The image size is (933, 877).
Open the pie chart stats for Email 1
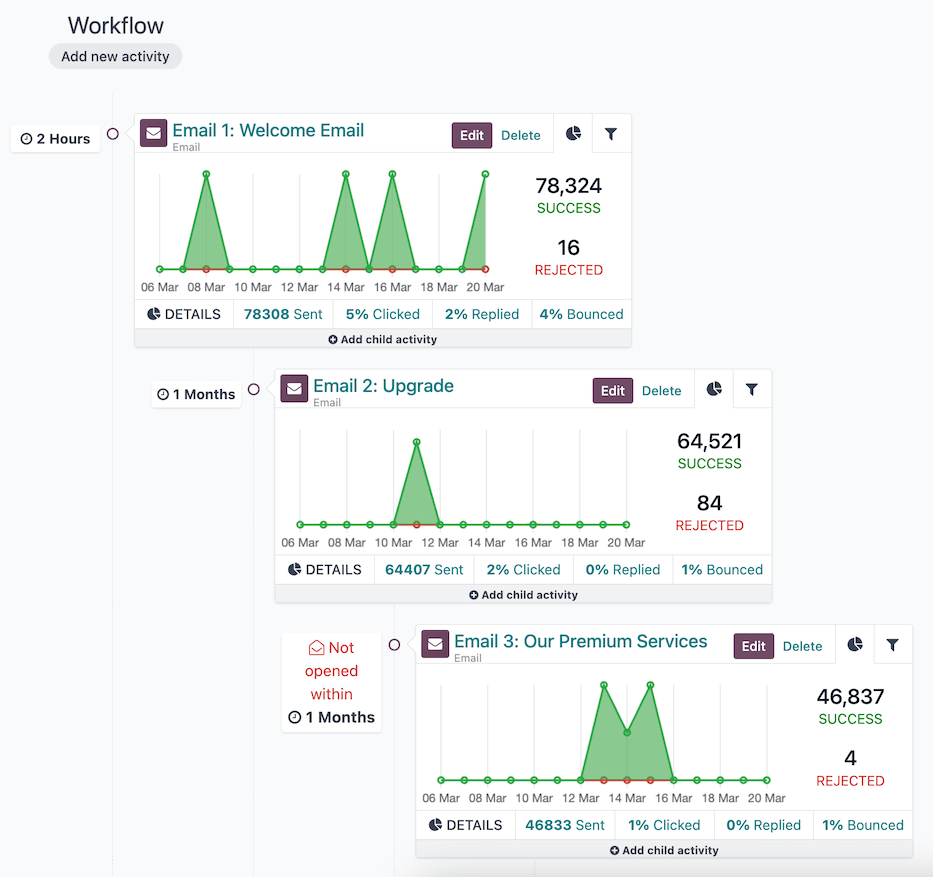pos(573,132)
